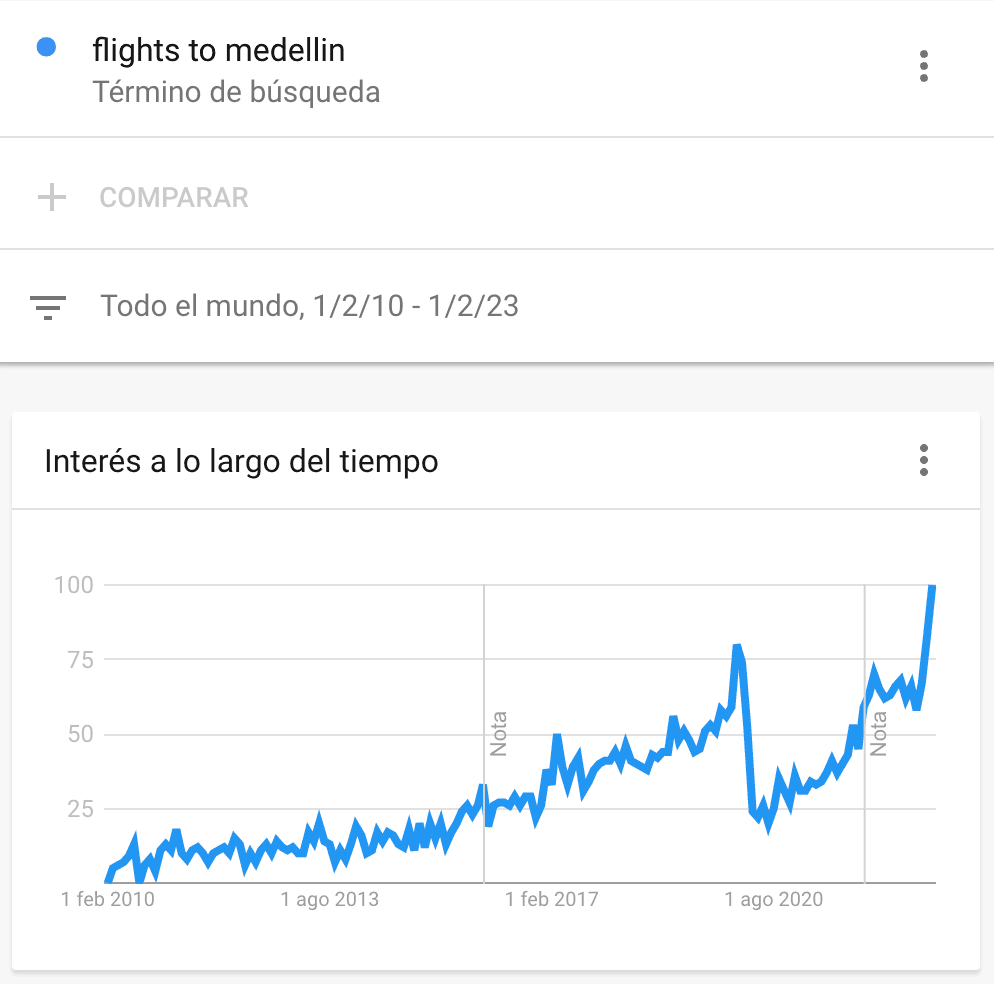The height and width of the screenshot is (984, 994).
Task: Open options menu for flights to medellin term
Action: (x=924, y=66)
